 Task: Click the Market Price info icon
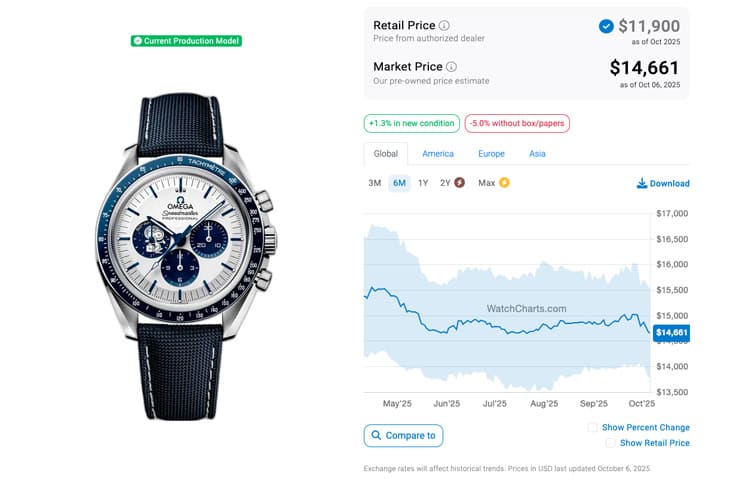coord(451,67)
